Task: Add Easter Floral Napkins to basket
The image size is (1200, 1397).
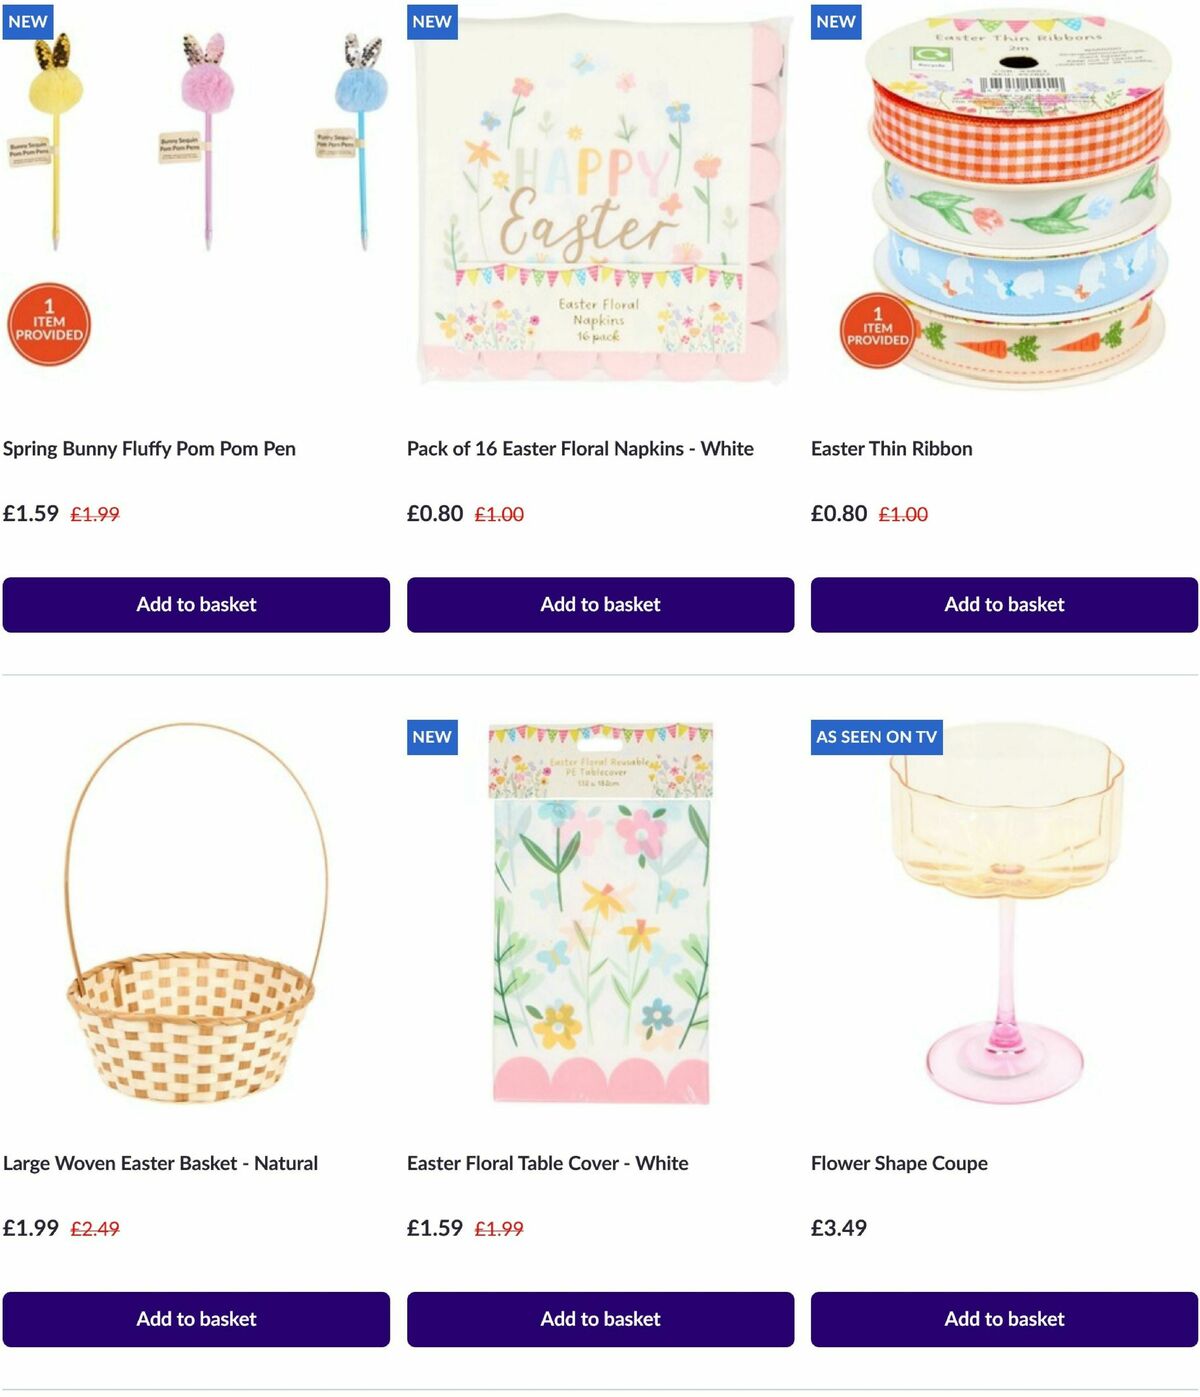Action: [x=600, y=605]
